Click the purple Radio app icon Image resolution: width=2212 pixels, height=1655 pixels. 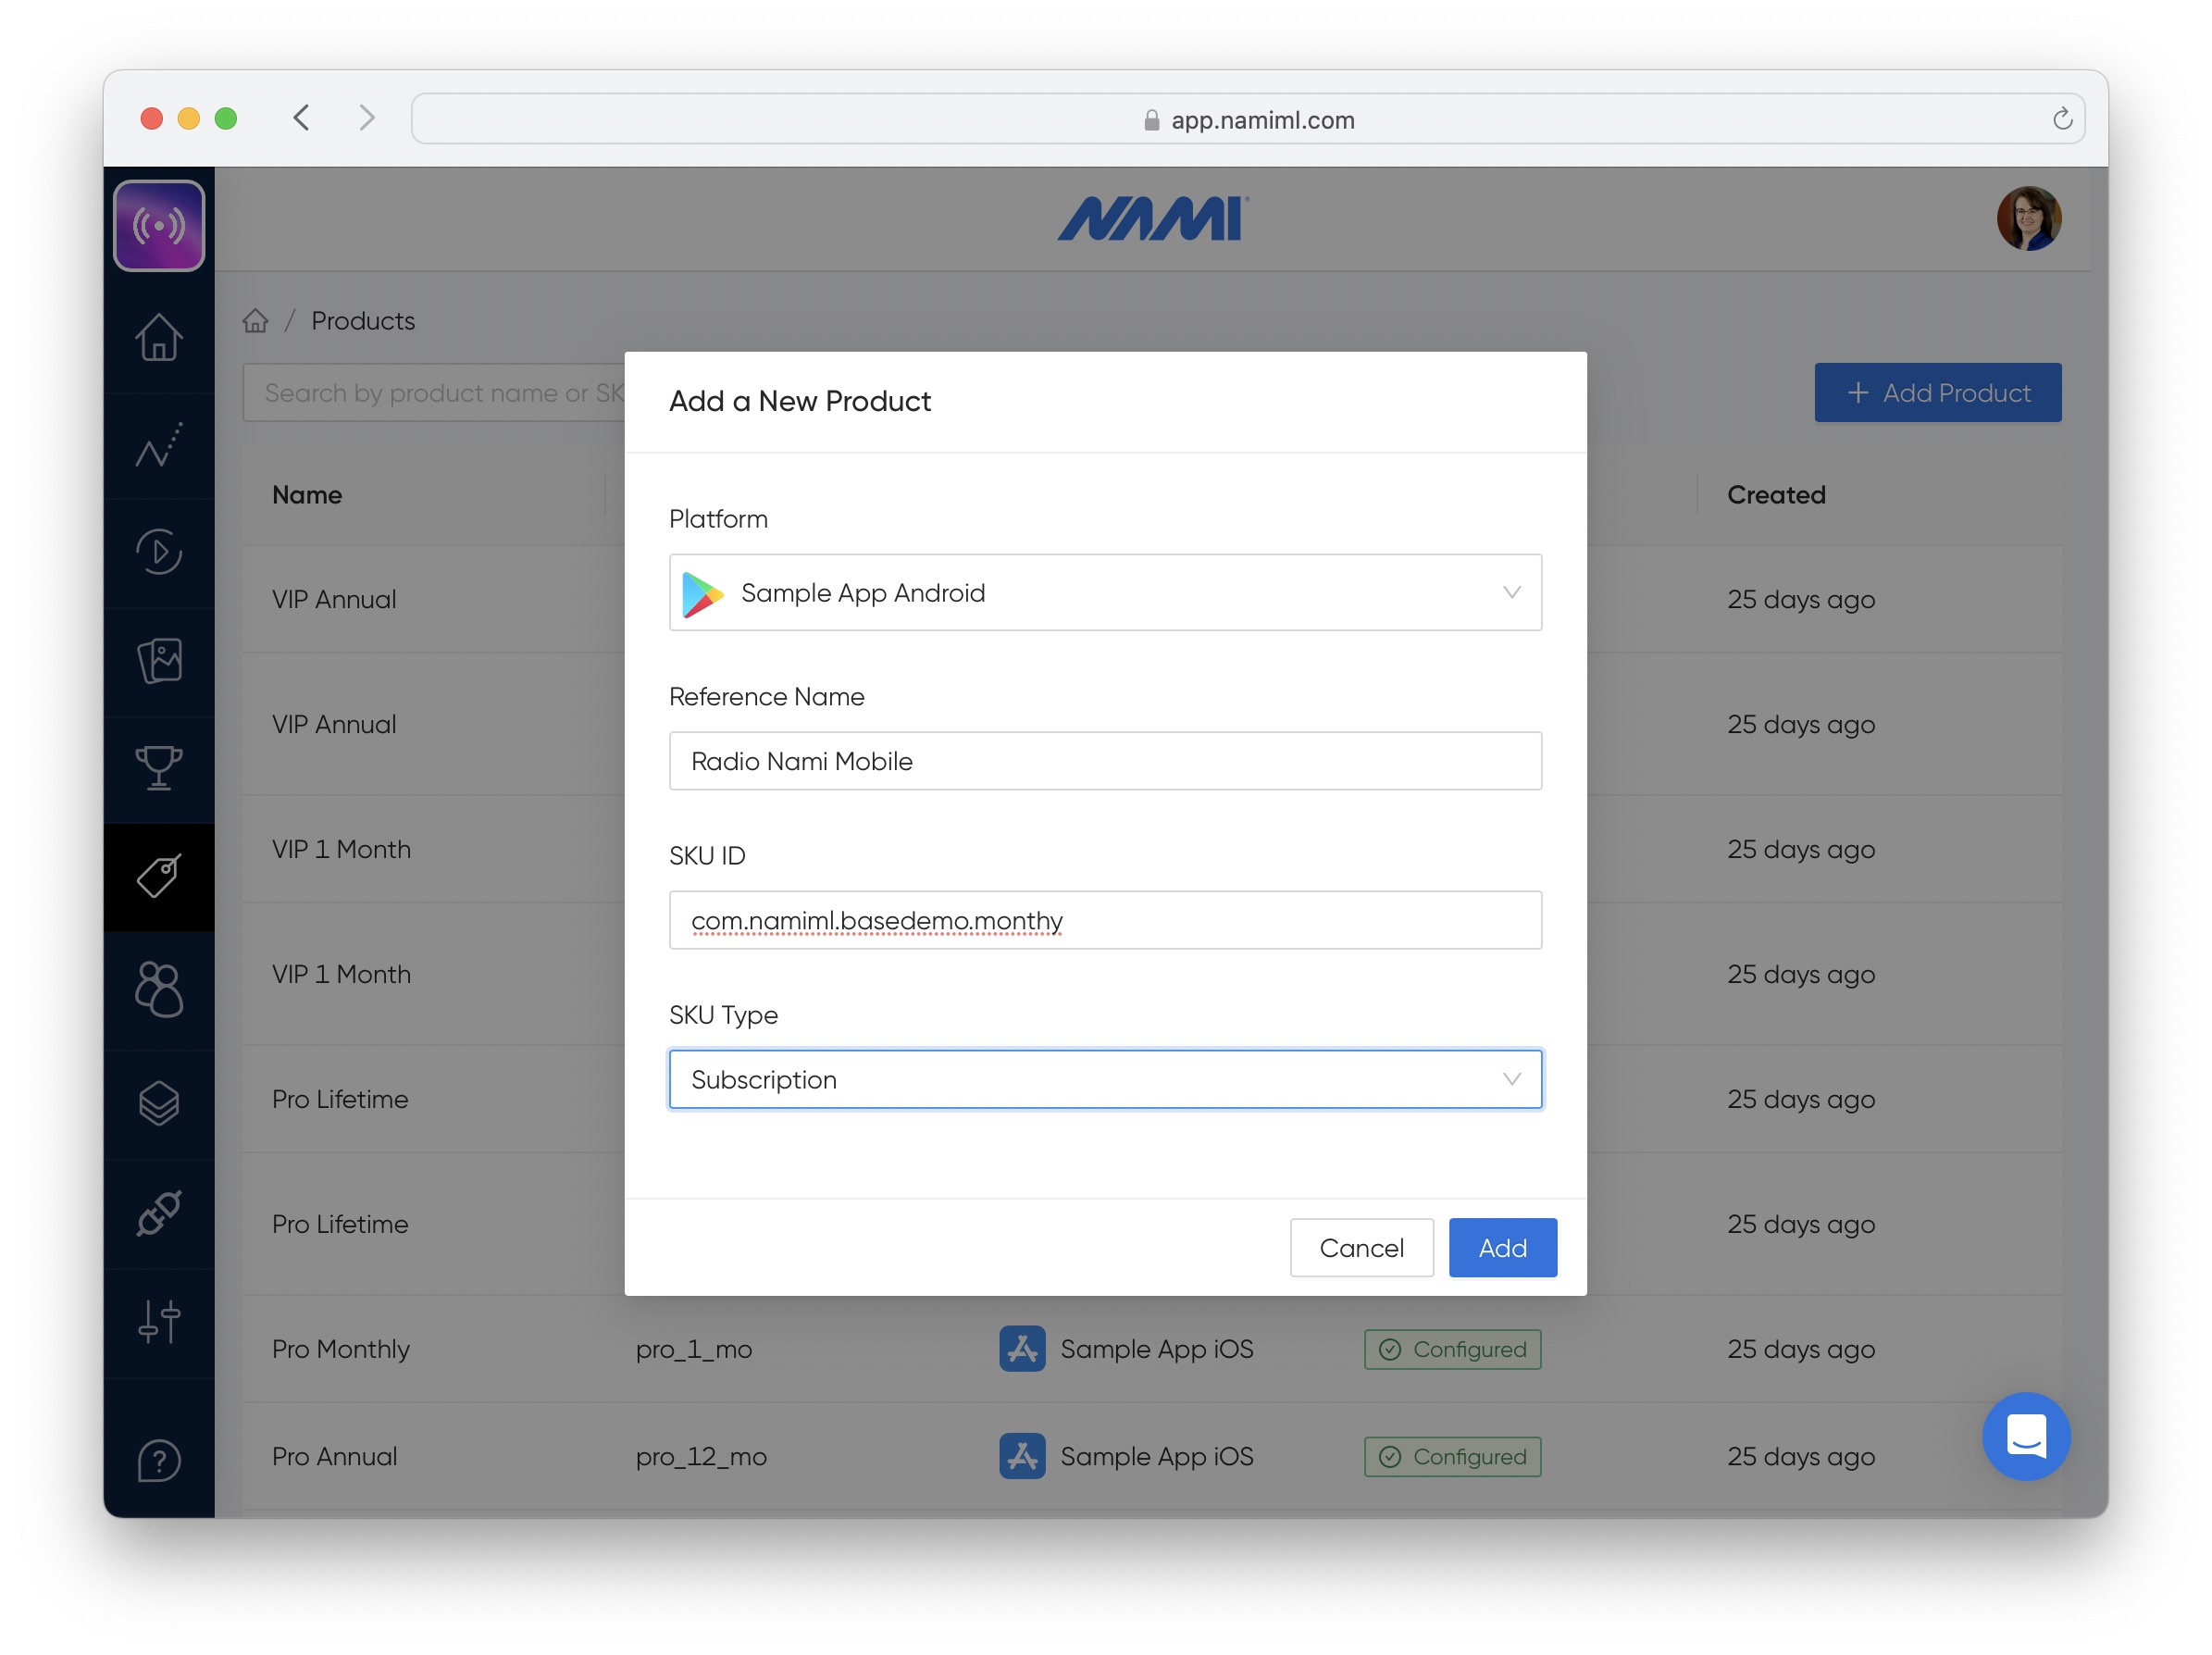(158, 226)
